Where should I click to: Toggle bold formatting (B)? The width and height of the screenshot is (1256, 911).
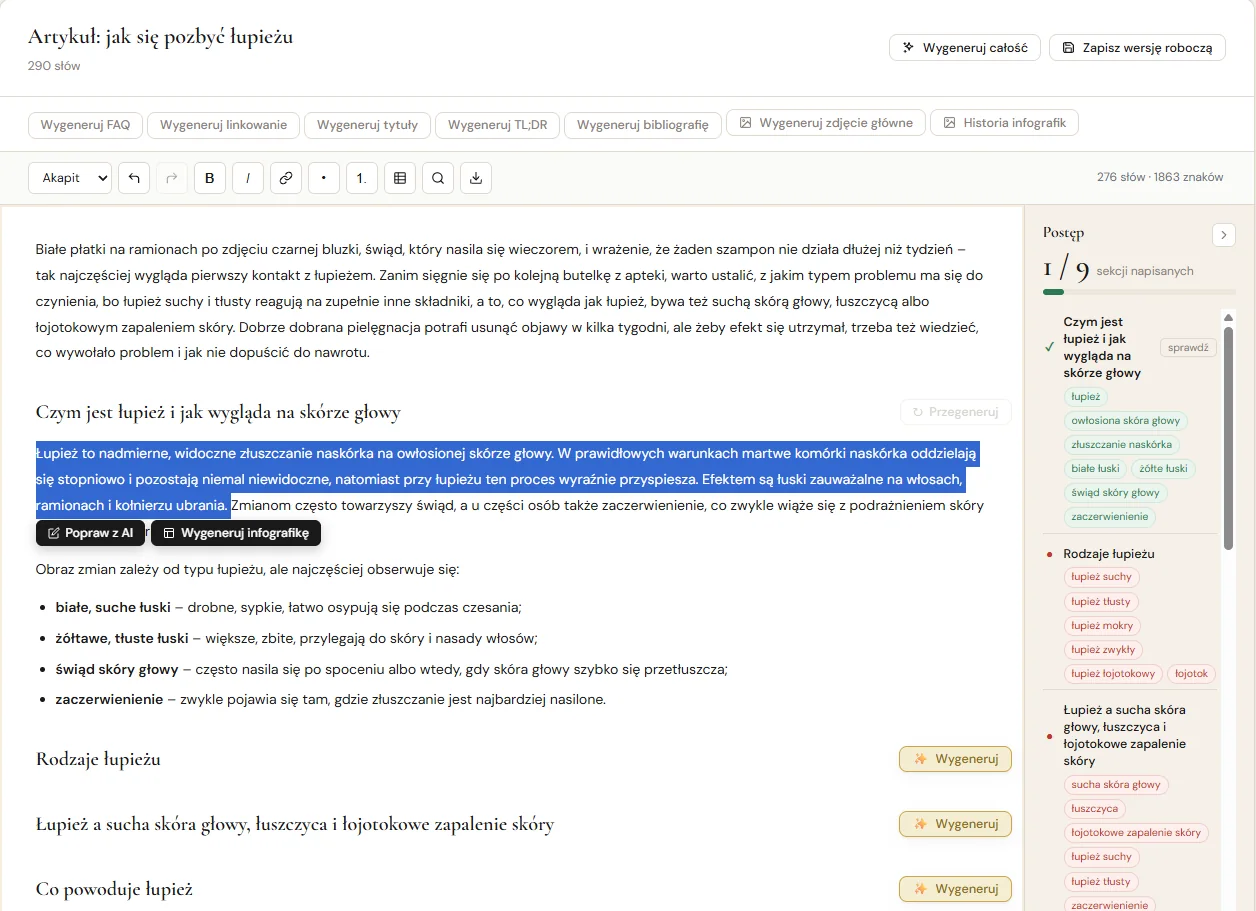click(210, 178)
